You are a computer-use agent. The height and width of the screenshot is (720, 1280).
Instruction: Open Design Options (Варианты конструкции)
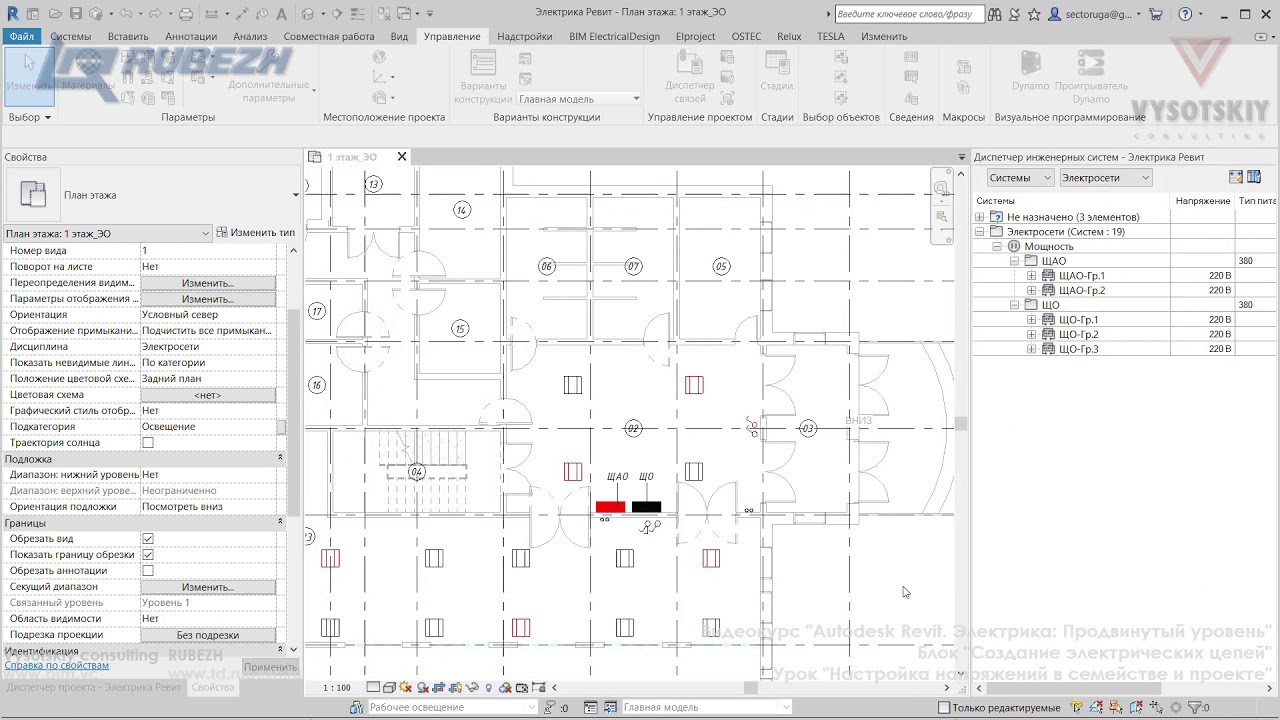coord(483,78)
